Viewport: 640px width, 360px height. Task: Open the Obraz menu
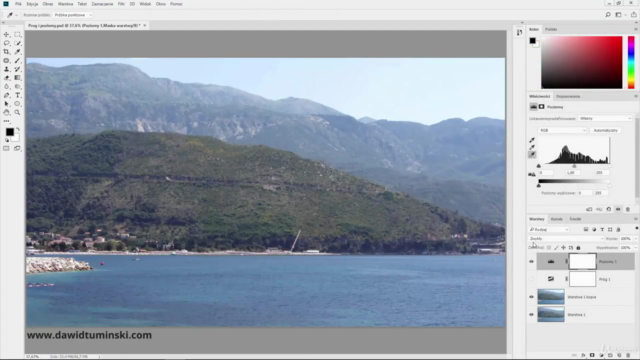pos(48,4)
